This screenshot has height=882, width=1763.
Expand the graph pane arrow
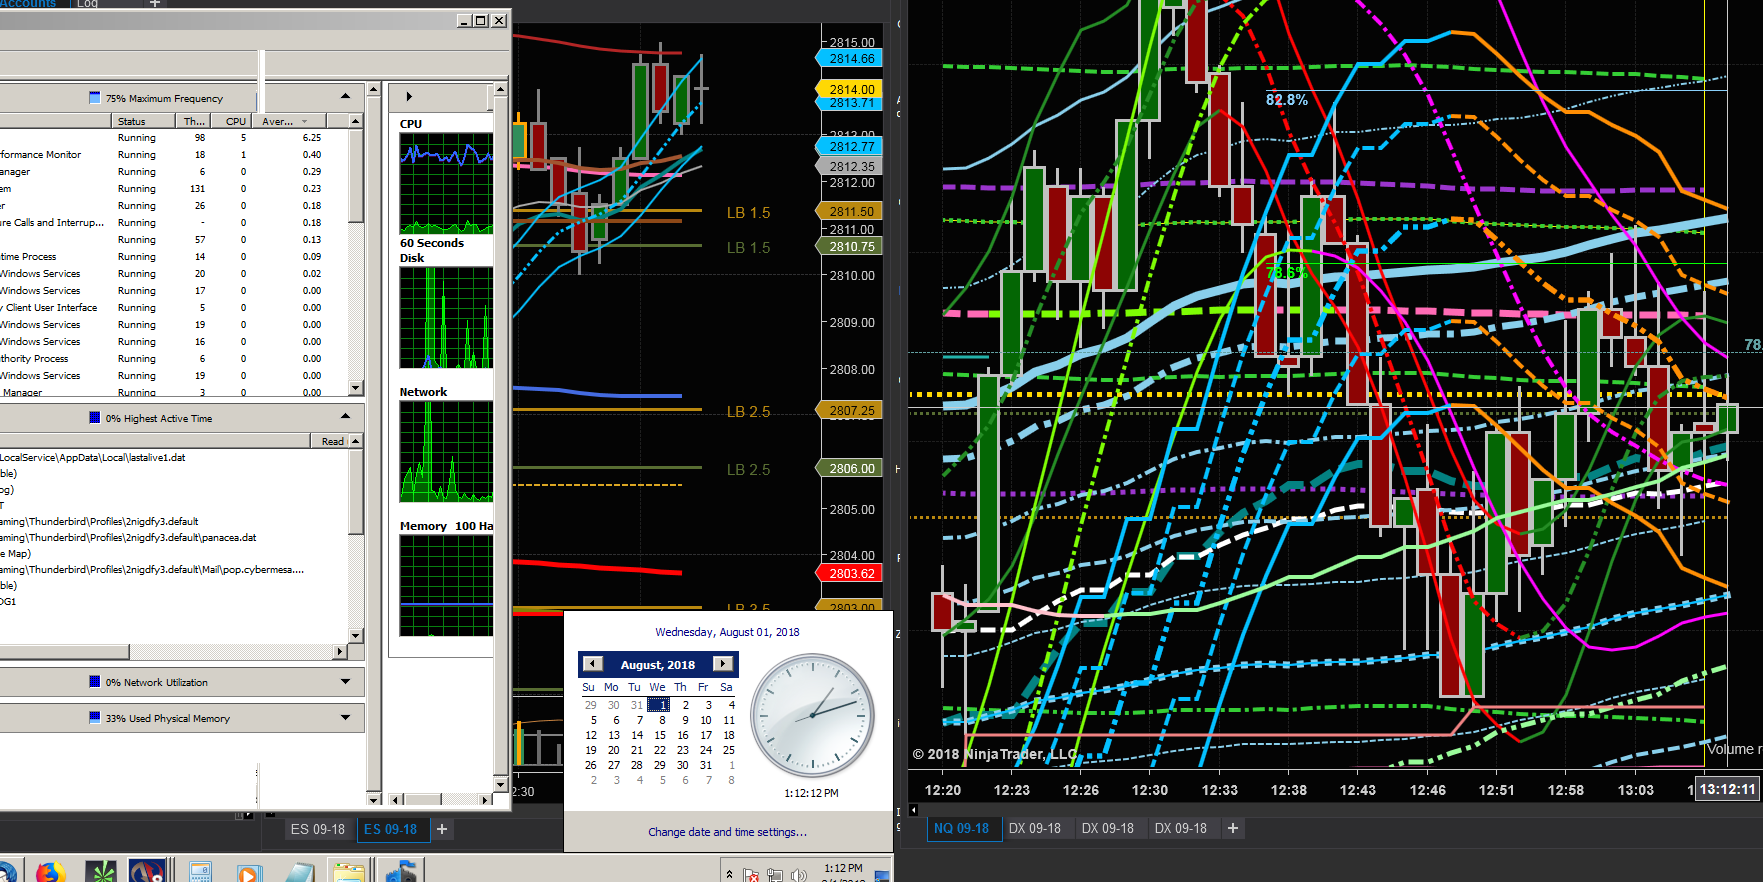click(x=409, y=97)
